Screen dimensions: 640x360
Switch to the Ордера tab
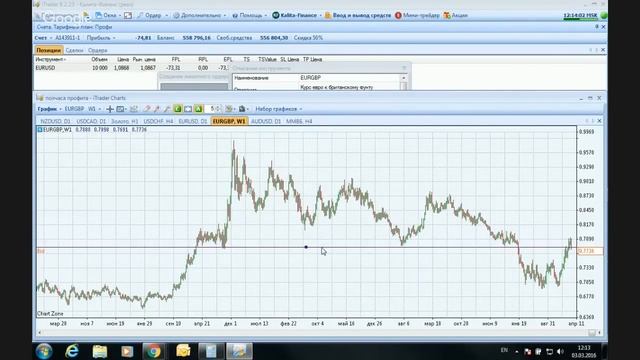(98, 50)
